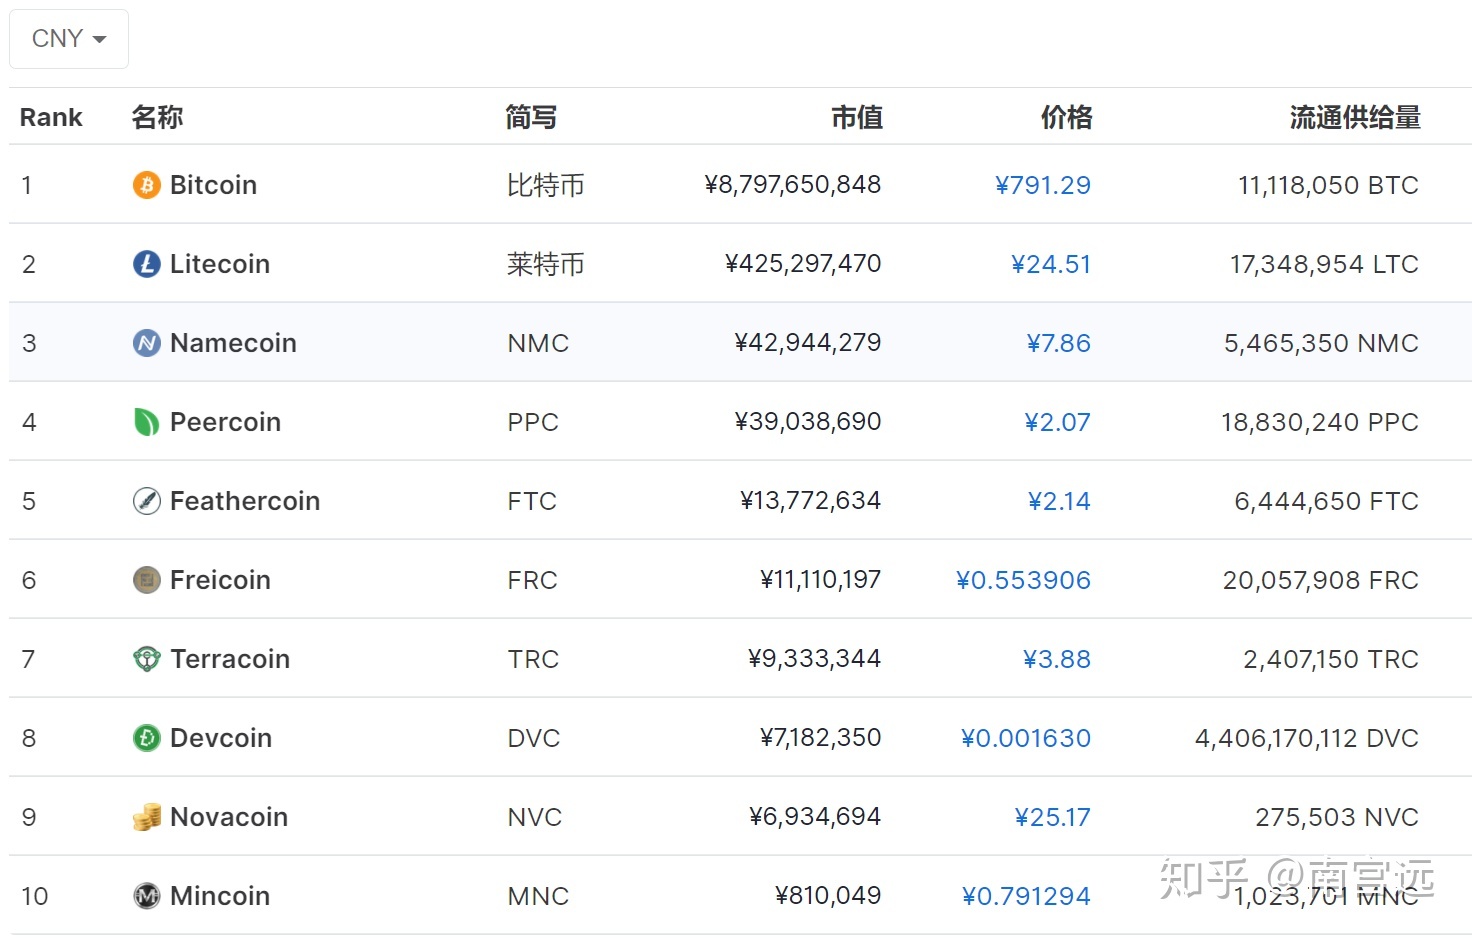Click Feathercoin price ¥2.14
Screen dimensions: 1472x938
pos(1060,501)
